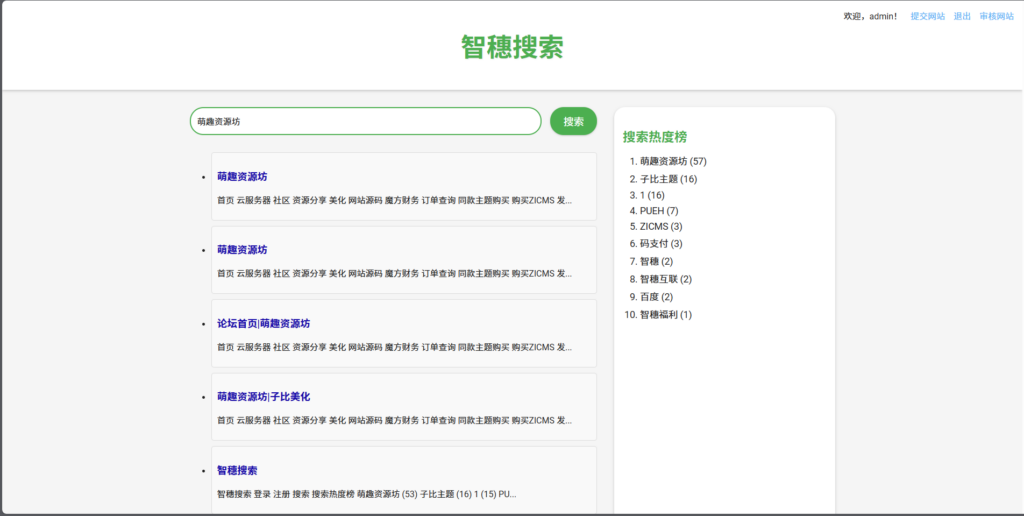Select hot search item 智穗 (2)

656,261
